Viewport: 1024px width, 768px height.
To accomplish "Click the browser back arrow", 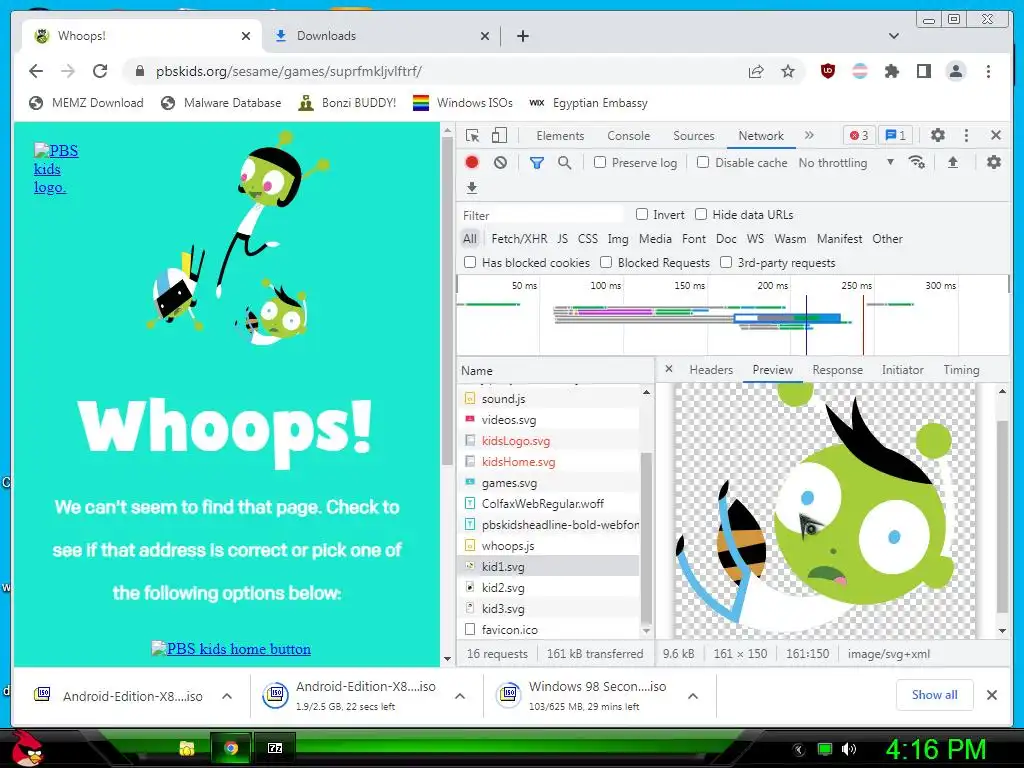I will [36, 71].
